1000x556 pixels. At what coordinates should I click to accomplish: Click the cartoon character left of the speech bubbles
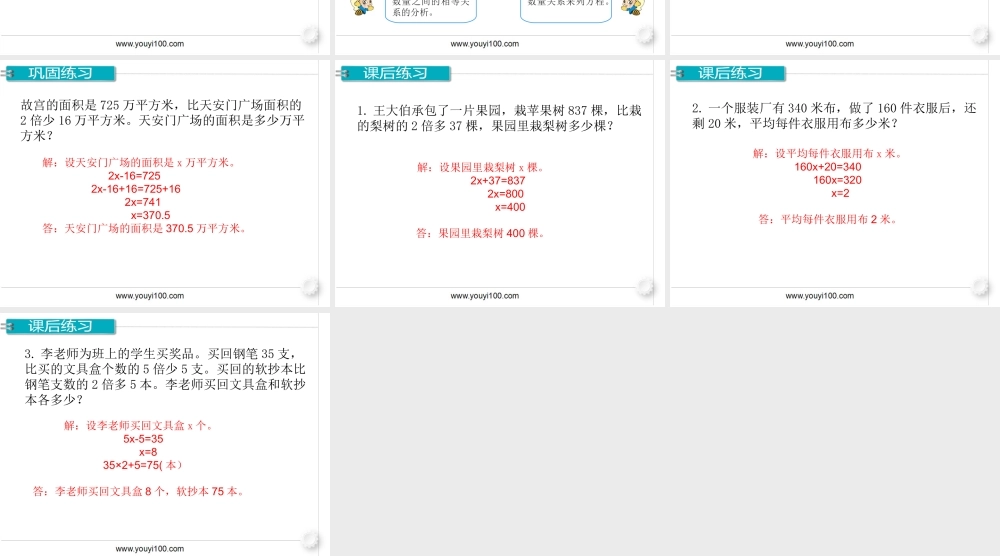coord(361,8)
